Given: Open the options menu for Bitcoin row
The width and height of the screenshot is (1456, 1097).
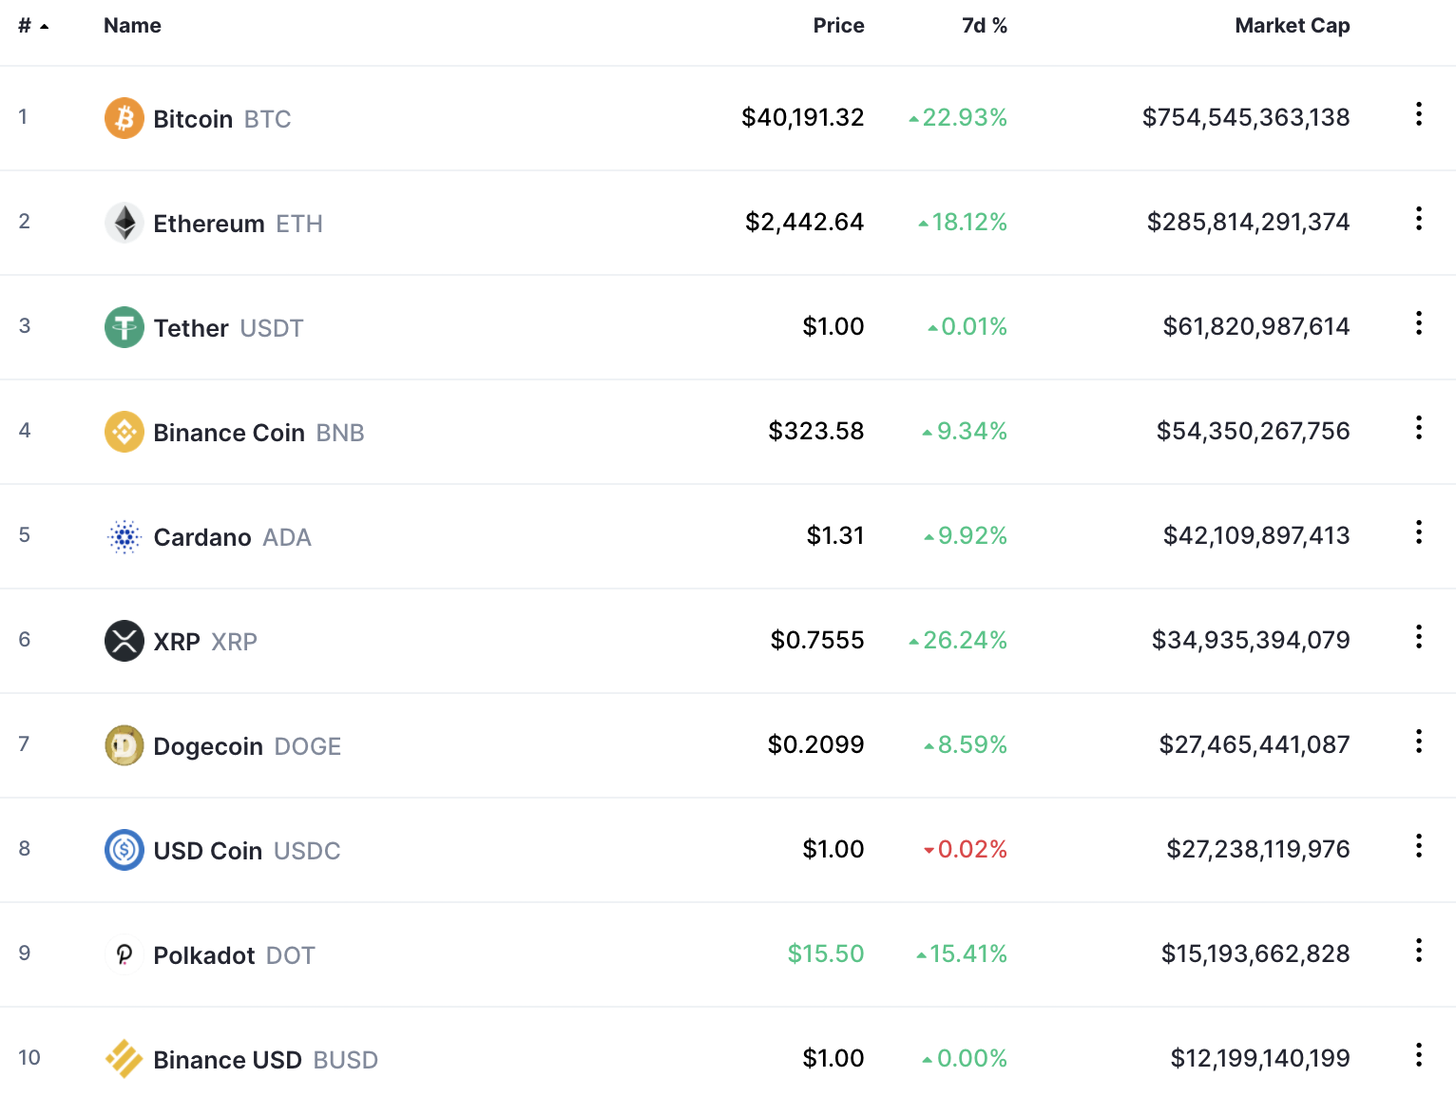Looking at the screenshot, I should click(x=1418, y=114).
